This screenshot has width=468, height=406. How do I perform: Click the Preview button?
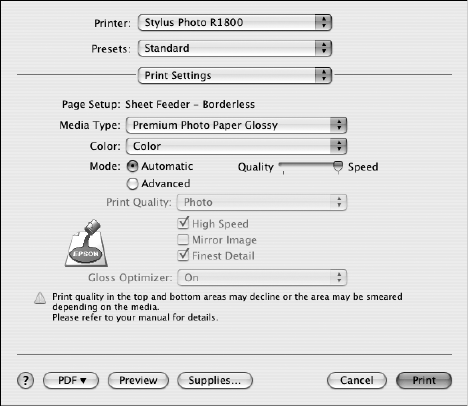(x=138, y=380)
